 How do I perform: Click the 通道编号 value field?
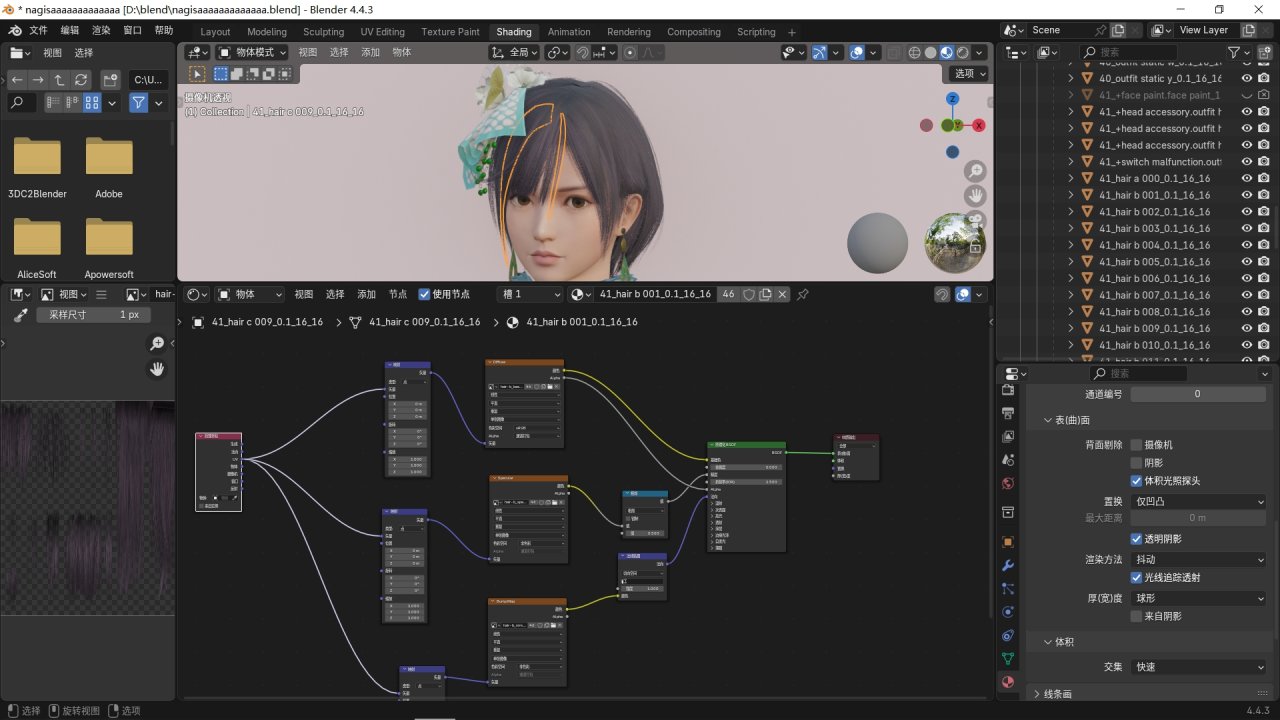1197,394
